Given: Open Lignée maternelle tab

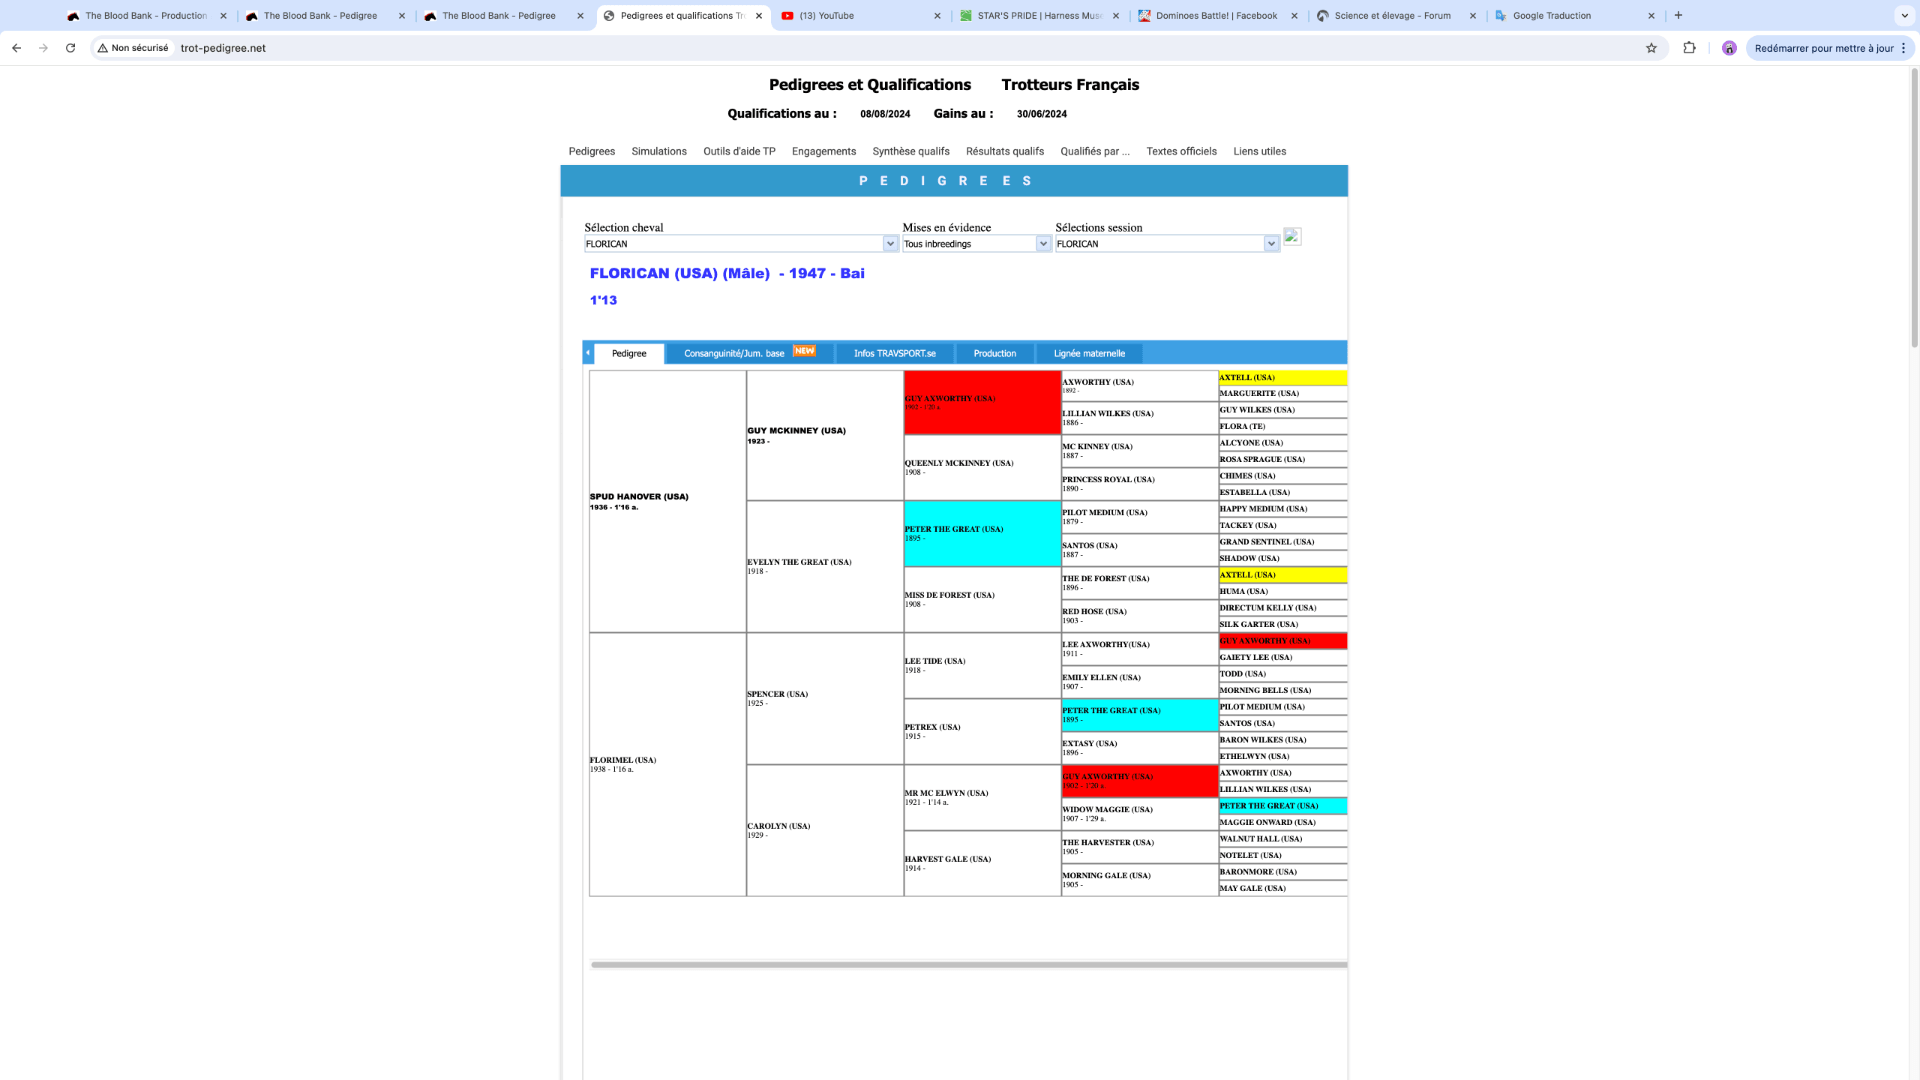Looking at the screenshot, I should (x=1089, y=353).
